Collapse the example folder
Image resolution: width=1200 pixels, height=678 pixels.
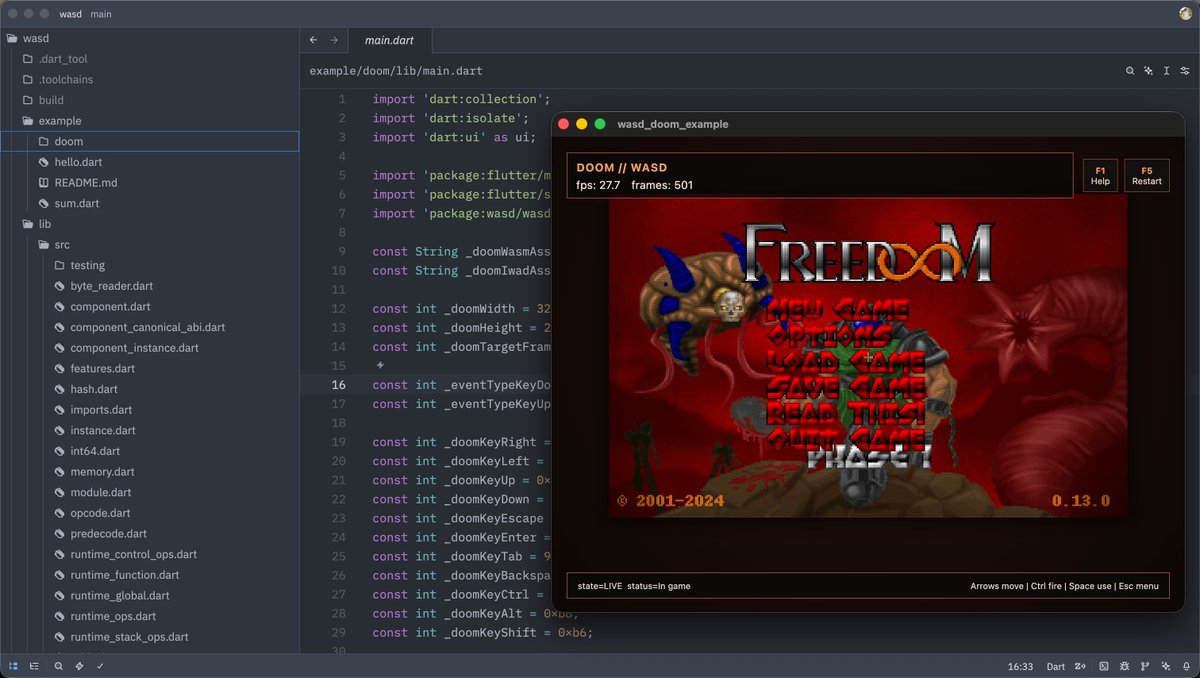150,121
